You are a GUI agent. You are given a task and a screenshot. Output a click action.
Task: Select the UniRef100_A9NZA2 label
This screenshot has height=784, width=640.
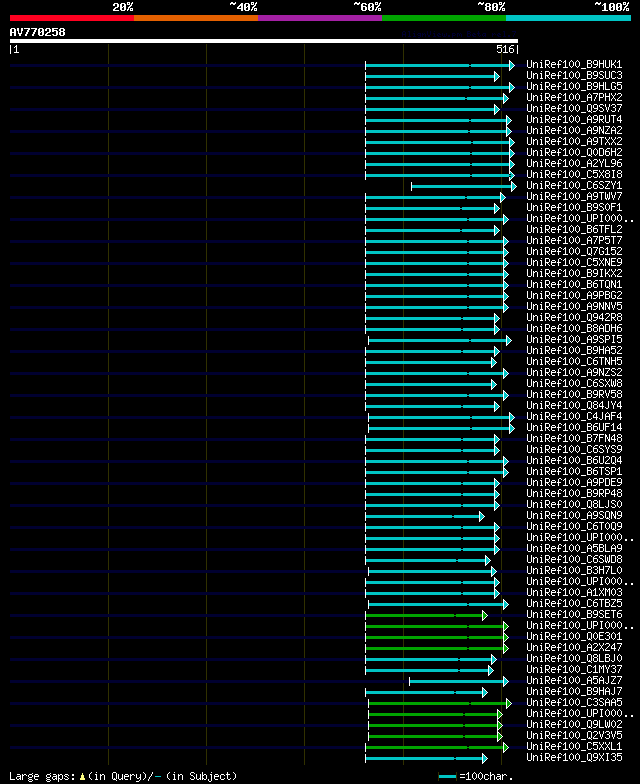pyautogui.click(x=574, y=130)
